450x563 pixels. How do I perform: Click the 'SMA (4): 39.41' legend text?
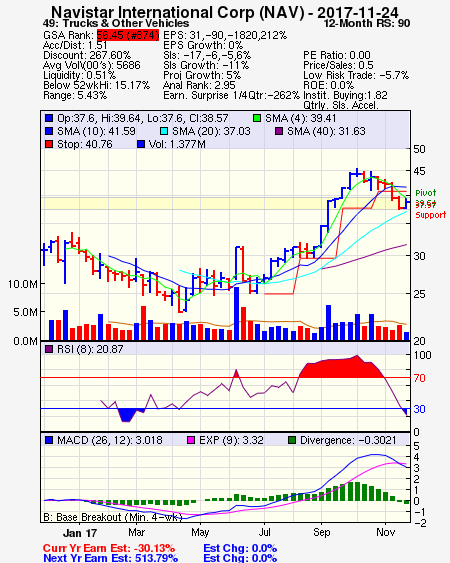pyautogui.click(x=301, y=118)
